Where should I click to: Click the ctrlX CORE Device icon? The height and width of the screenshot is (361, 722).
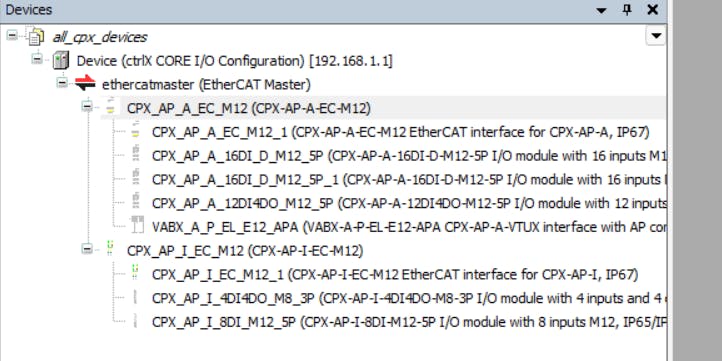point(61,61)
